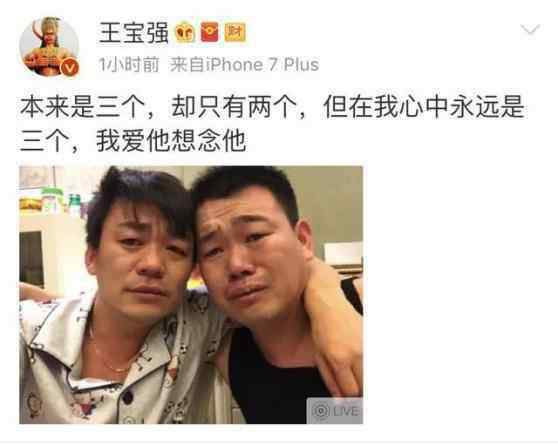Click the "1小时前" timestamp

coord(129,65)
